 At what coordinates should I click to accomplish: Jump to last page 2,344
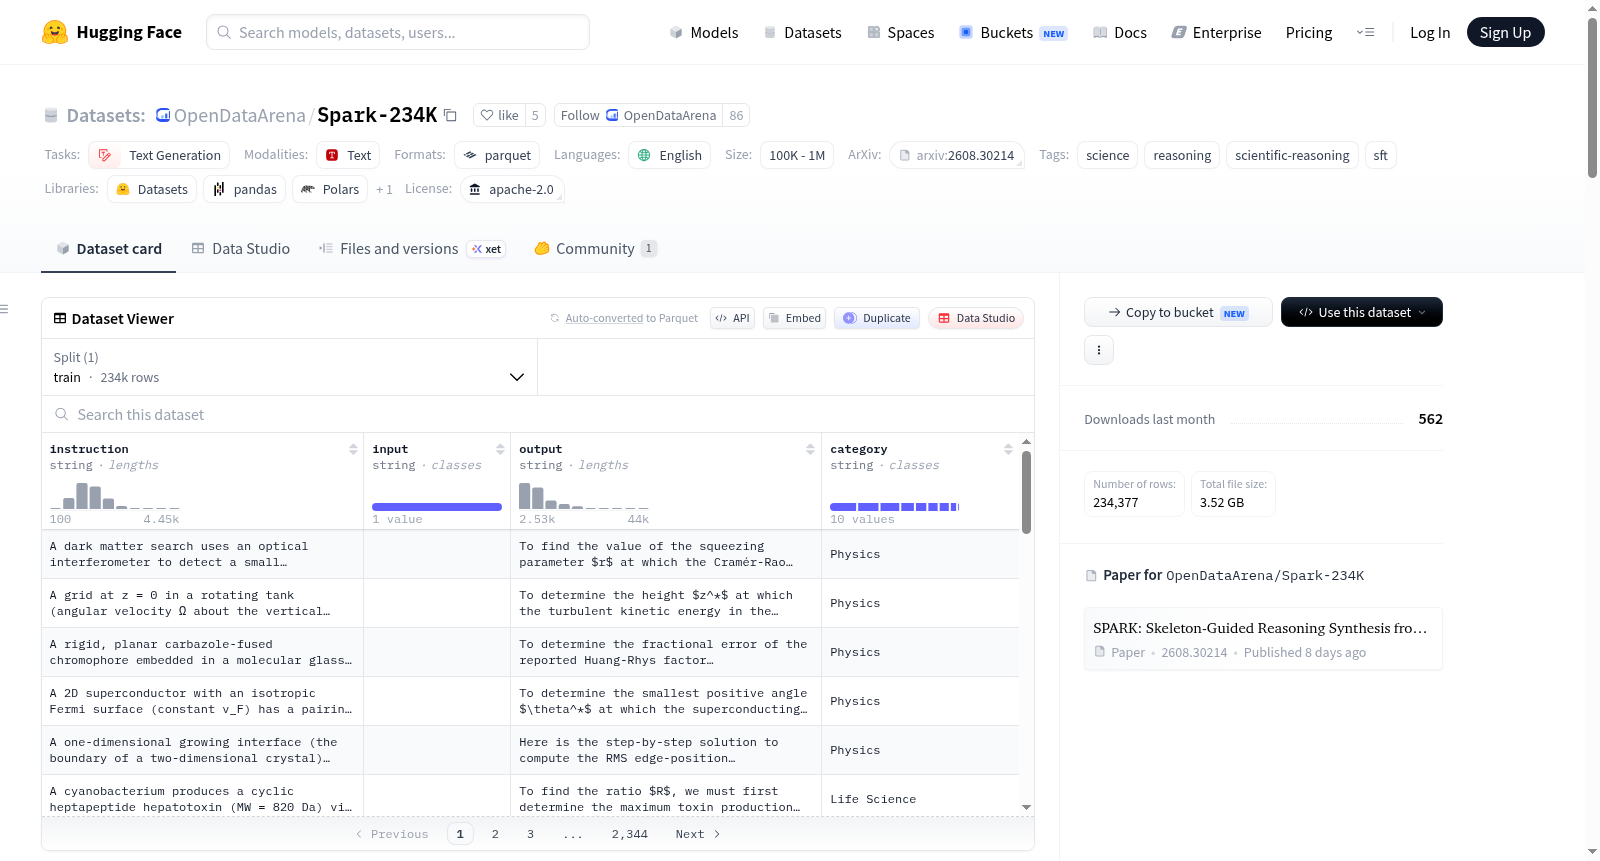click(x=630, y=834)
